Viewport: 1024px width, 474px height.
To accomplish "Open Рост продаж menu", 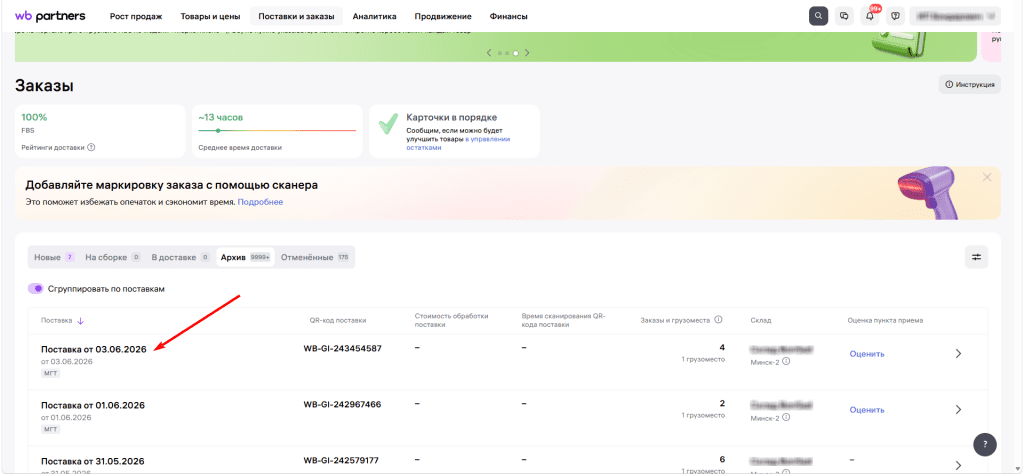I will click(136, 16).
